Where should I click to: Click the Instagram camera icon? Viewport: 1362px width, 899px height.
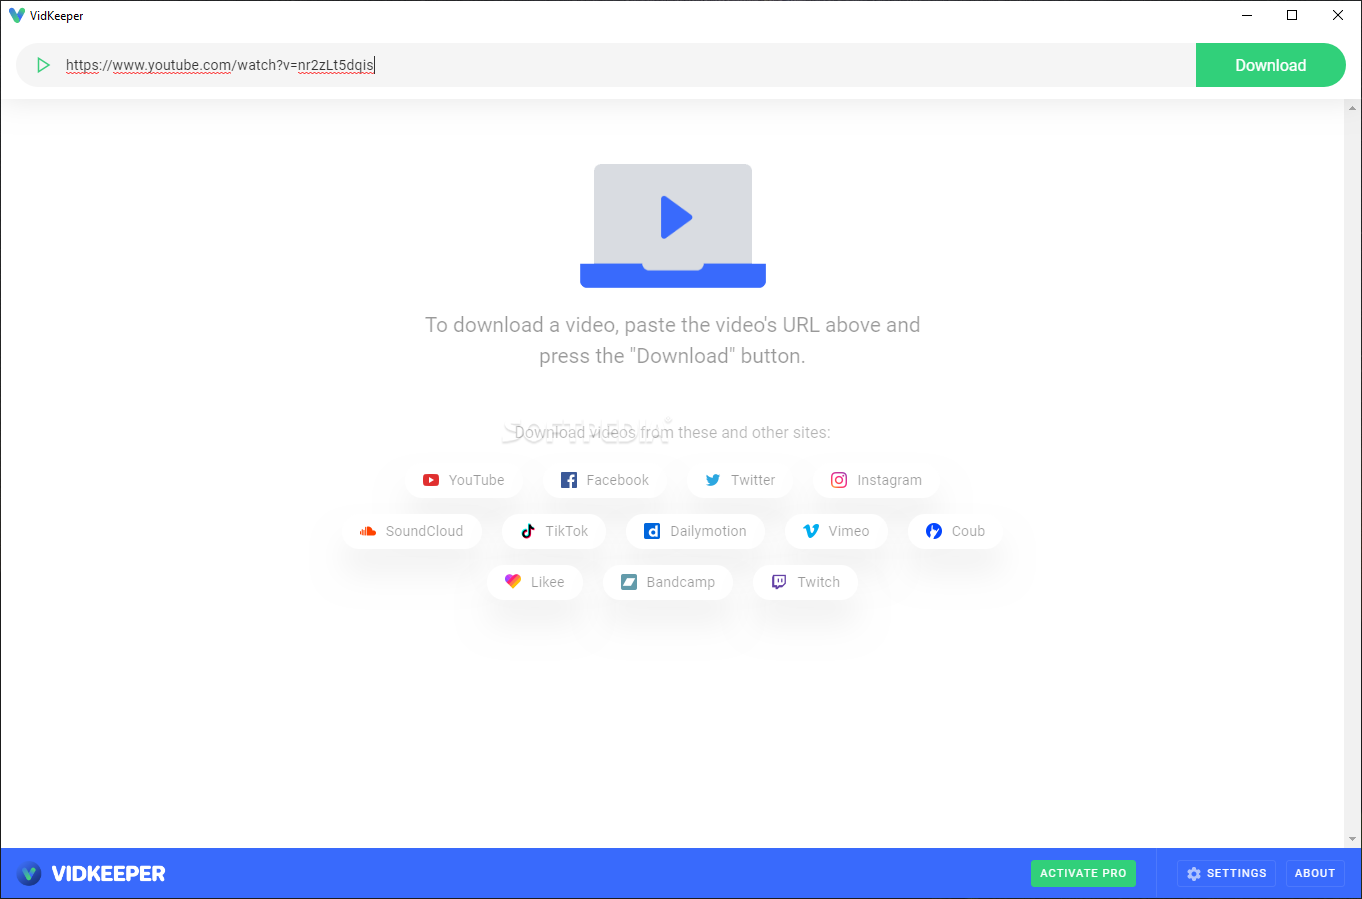pos(839,480)
